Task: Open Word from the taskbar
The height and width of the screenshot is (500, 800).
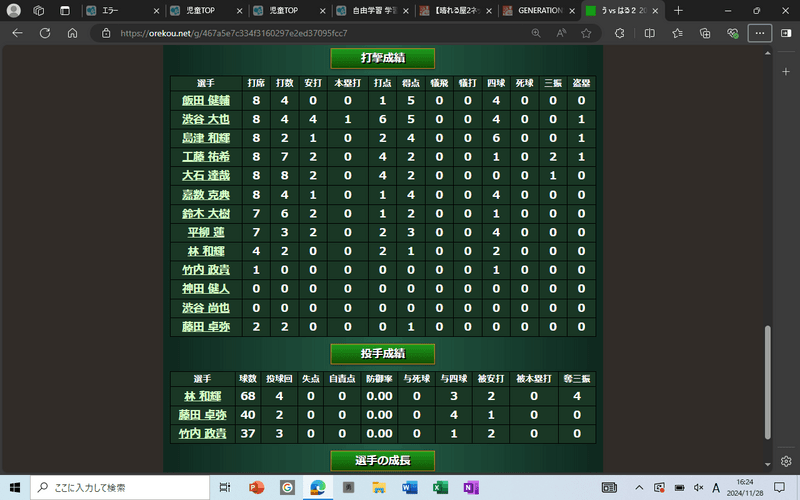Action: click(x=408, y=487)
